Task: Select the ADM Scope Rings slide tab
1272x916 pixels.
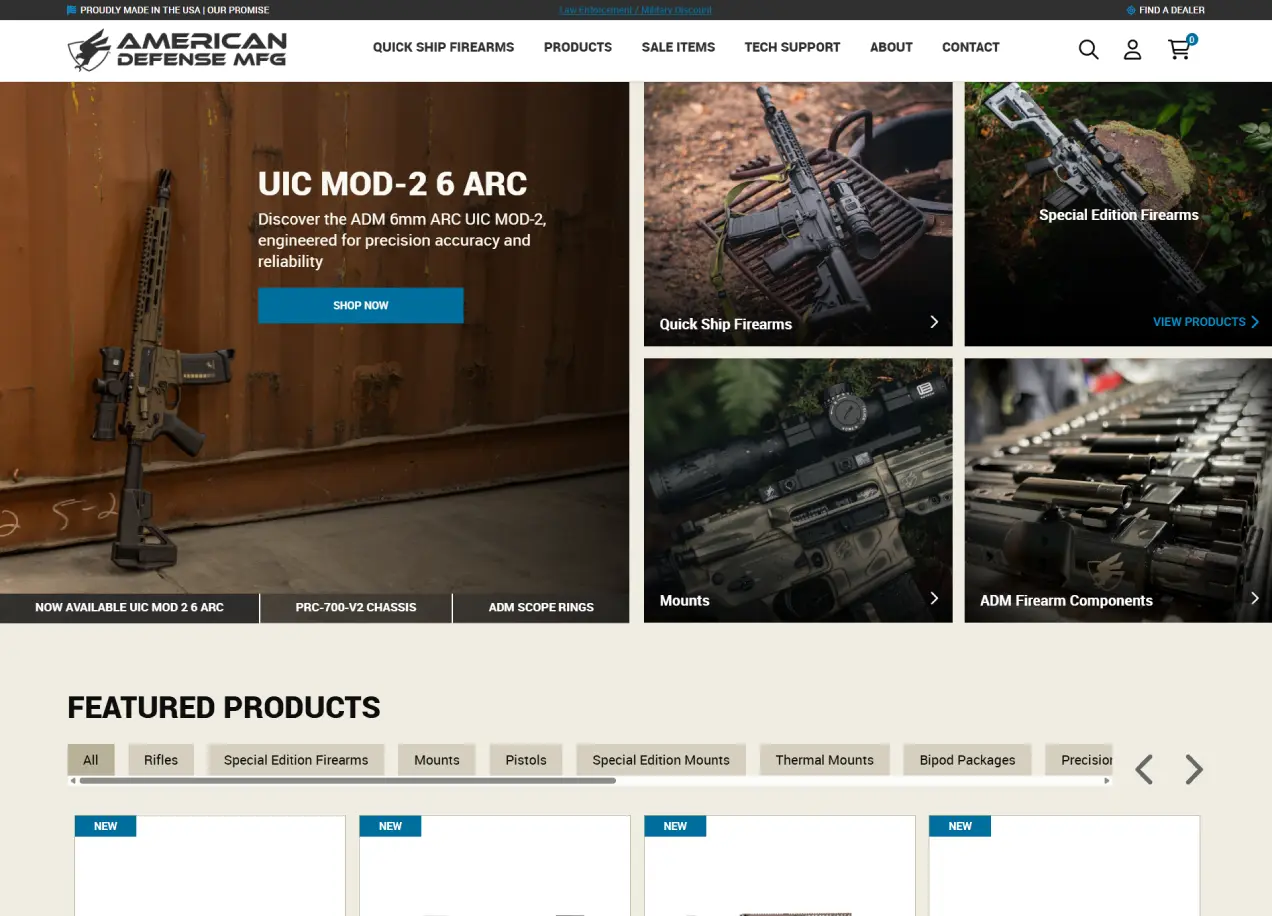Action: pyautogui.click(x=541, y=608)
